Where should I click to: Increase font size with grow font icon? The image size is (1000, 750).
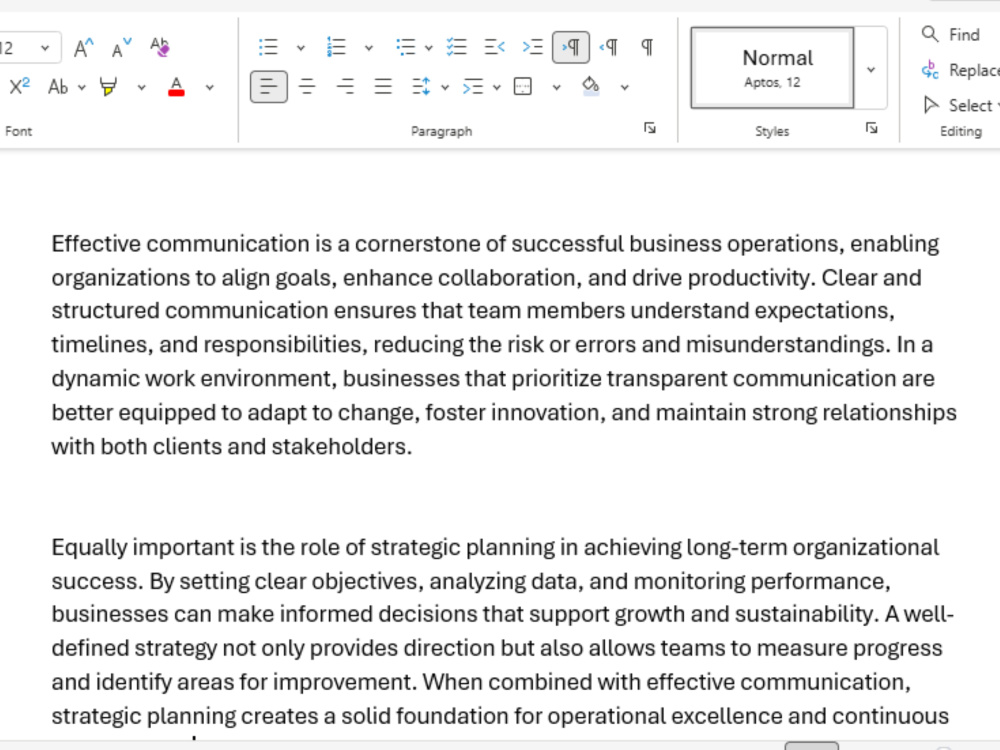point(84,48)
